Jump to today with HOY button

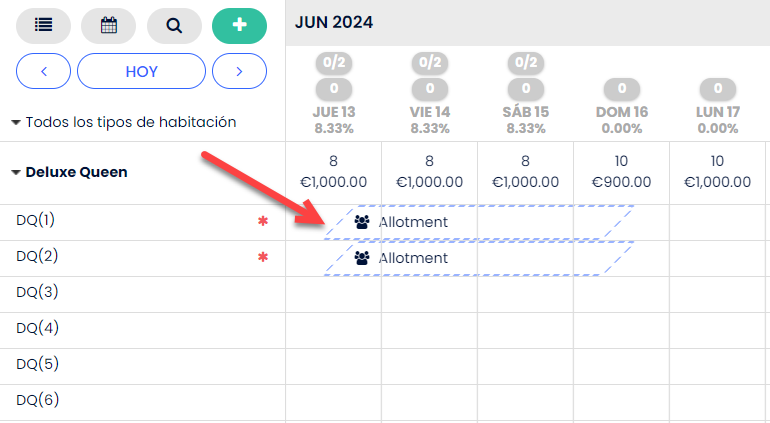141,71
